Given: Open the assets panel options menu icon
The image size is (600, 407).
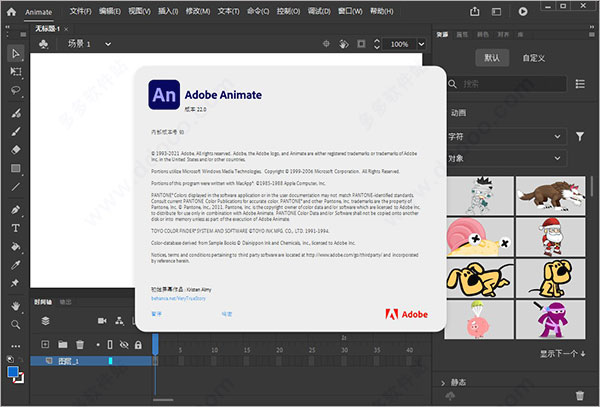Looking at the screenshot, I should pyautogui.click(x=592, y=34).
